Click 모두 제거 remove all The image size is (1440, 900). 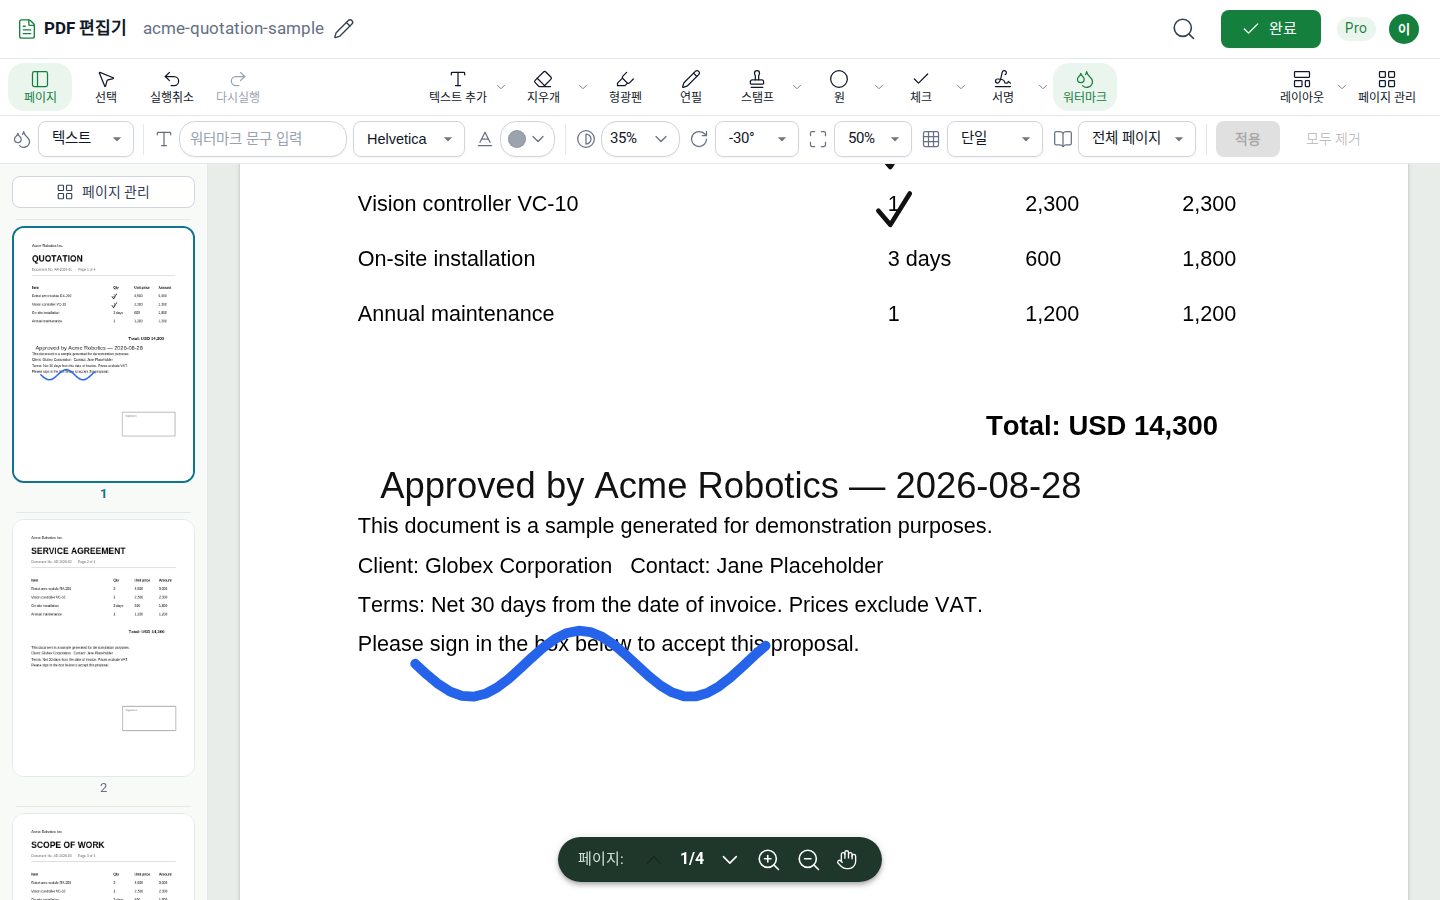pos(1333,139)
